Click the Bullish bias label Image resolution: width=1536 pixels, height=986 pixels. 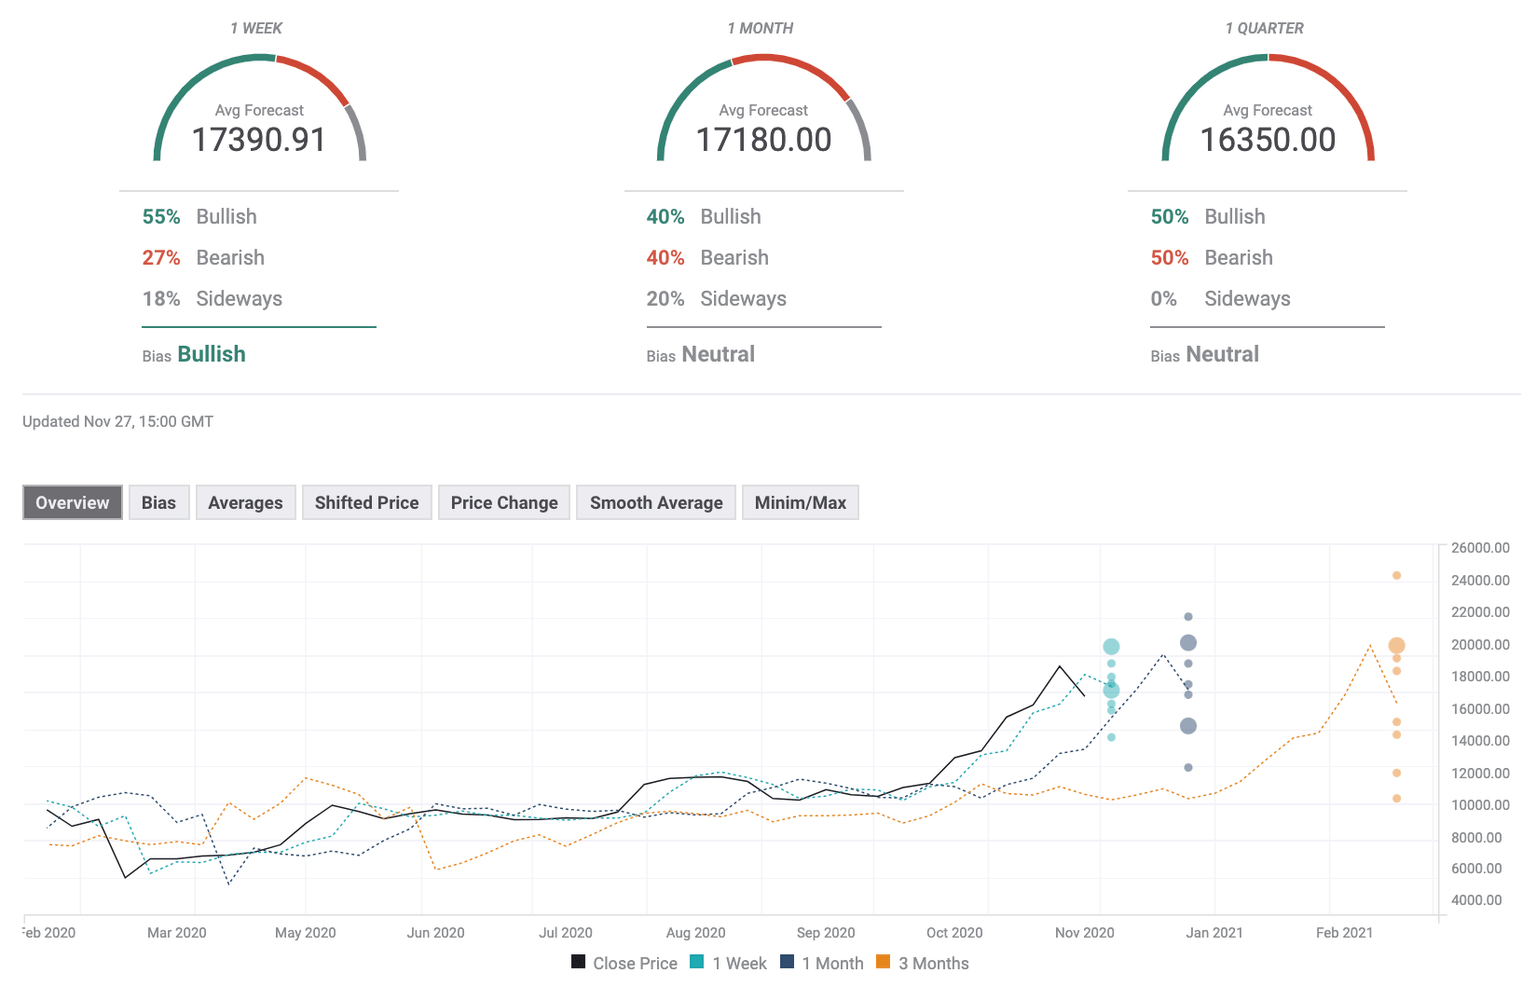point(212,353)
